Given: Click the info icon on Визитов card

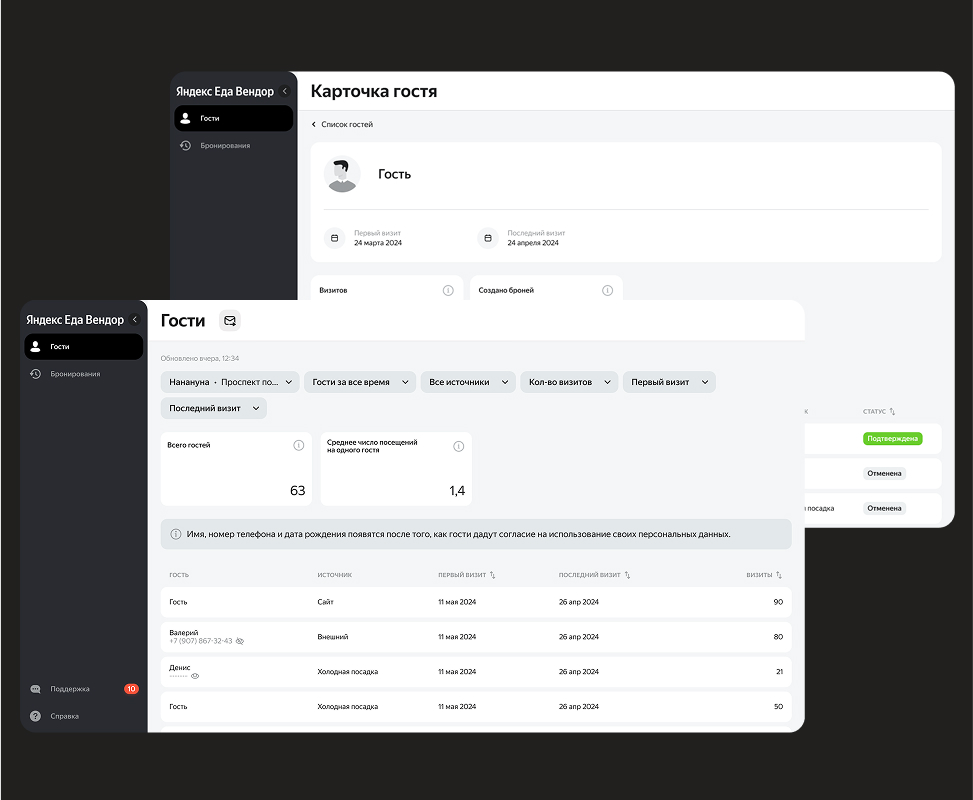Looking at the screenshot, I should click(448, 290).
